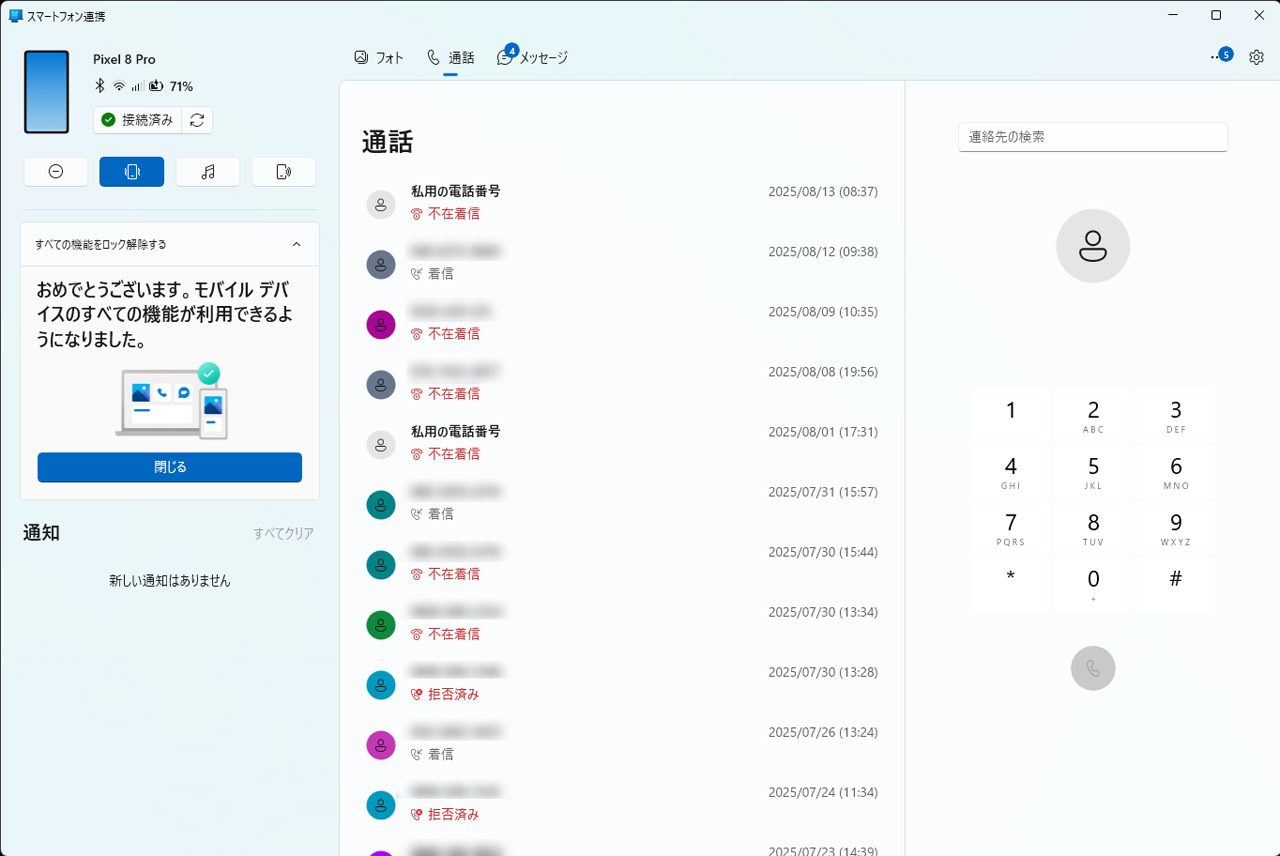Tap the 2 ABC keypad key

[x=1093, y=415]
